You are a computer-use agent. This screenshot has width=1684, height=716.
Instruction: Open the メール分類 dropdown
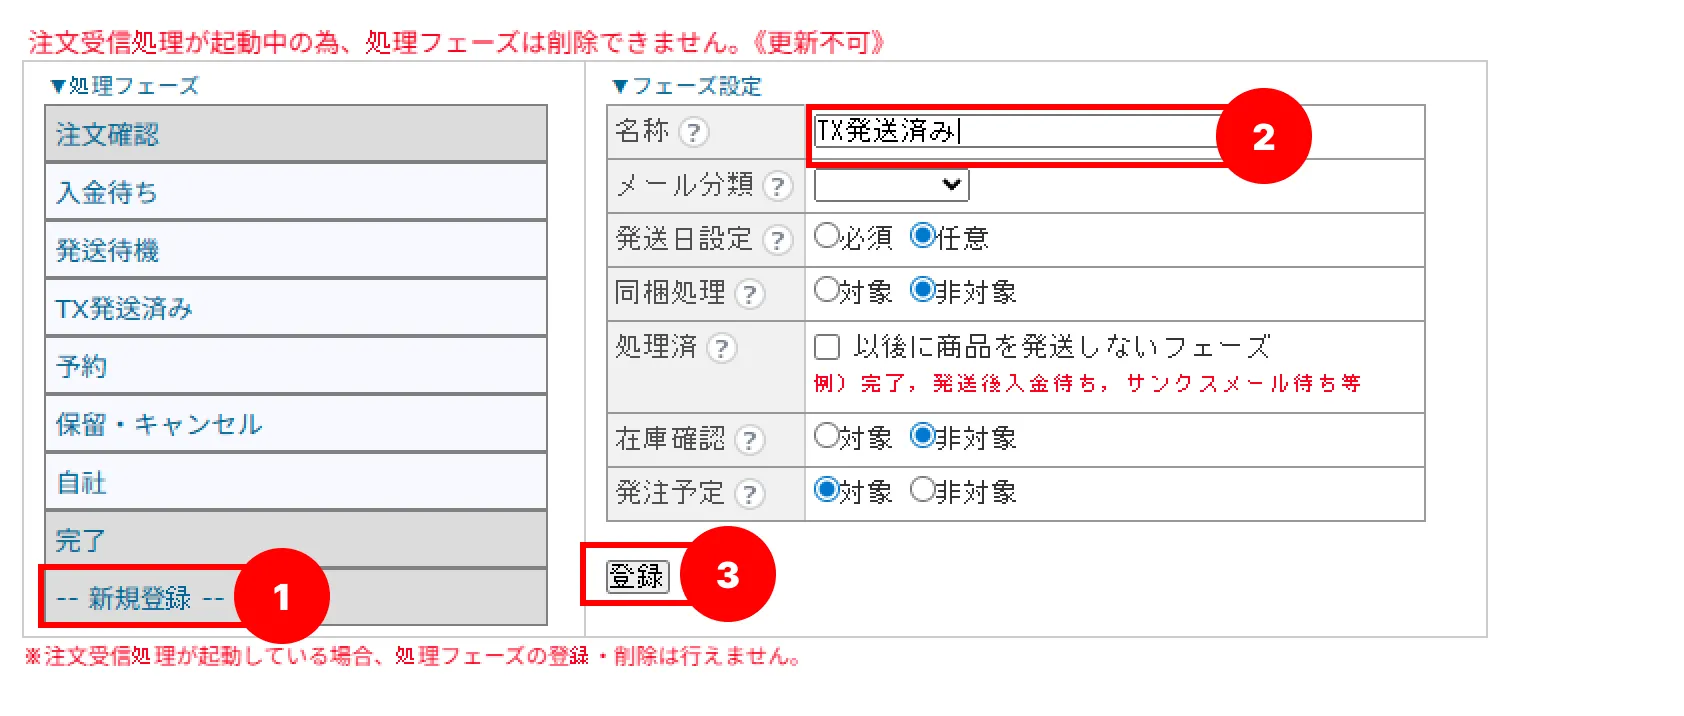pos(891,185)
